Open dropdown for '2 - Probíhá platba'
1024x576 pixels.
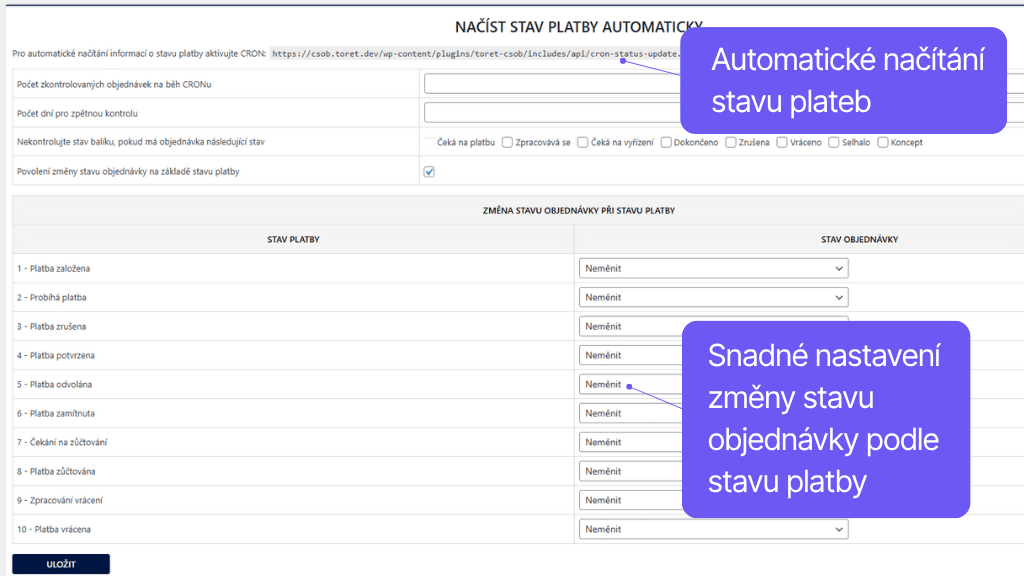tap(714, 297)
